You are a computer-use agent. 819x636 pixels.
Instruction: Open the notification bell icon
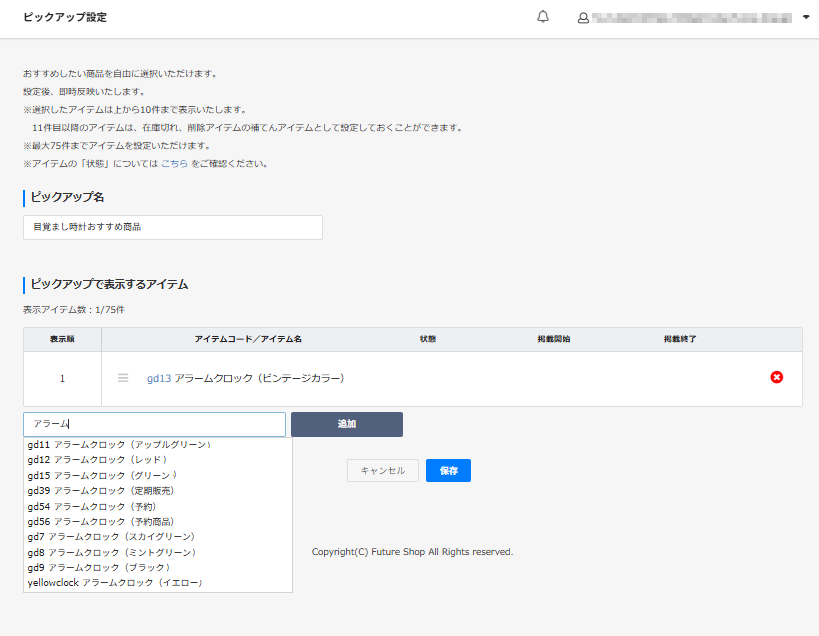[543, 17]
